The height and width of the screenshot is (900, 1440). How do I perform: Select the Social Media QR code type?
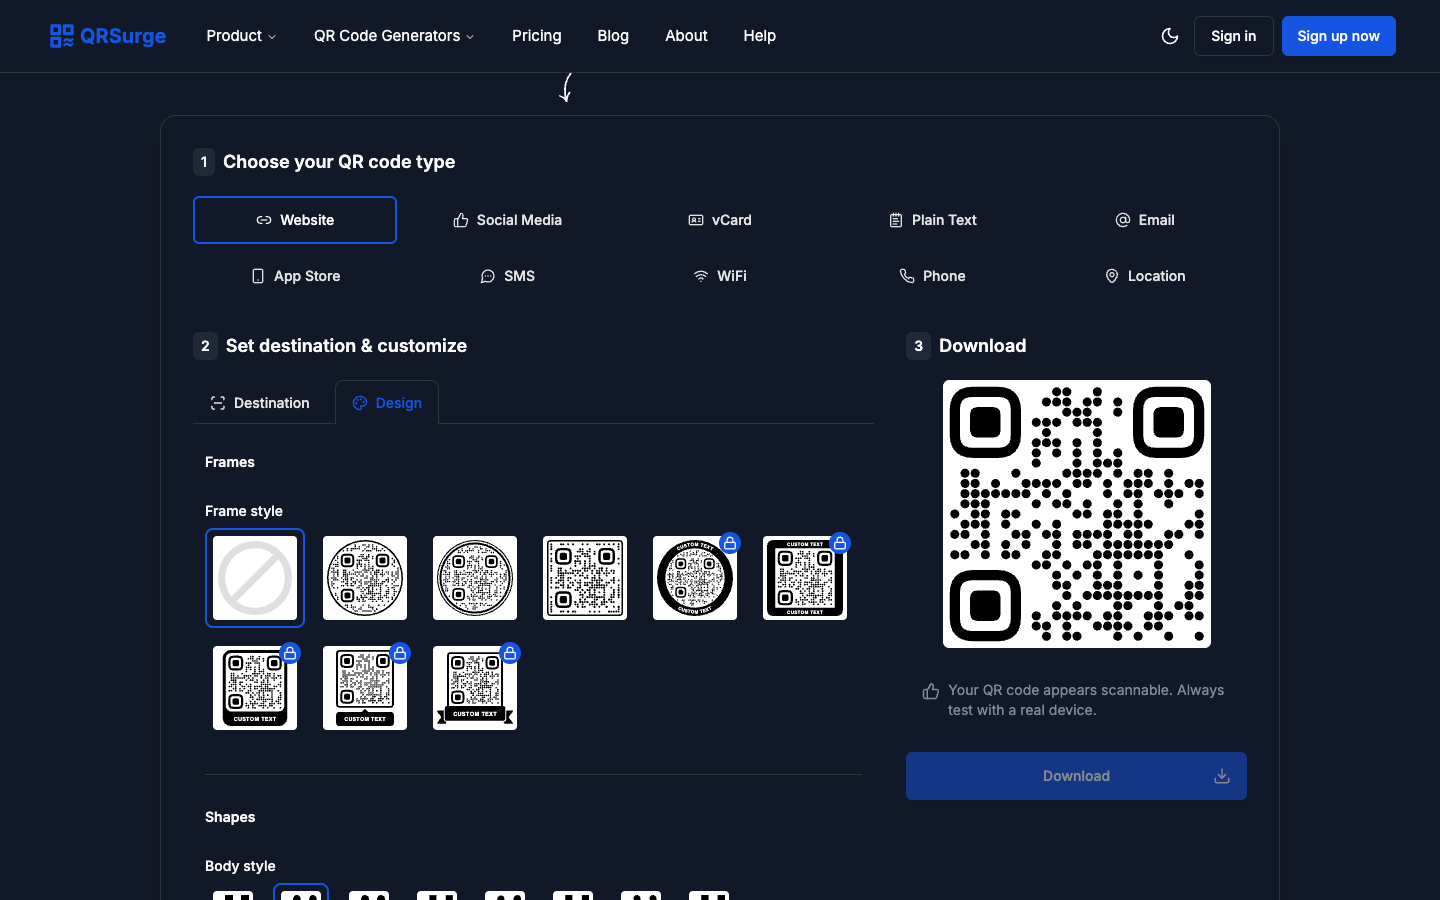point(507,220)
